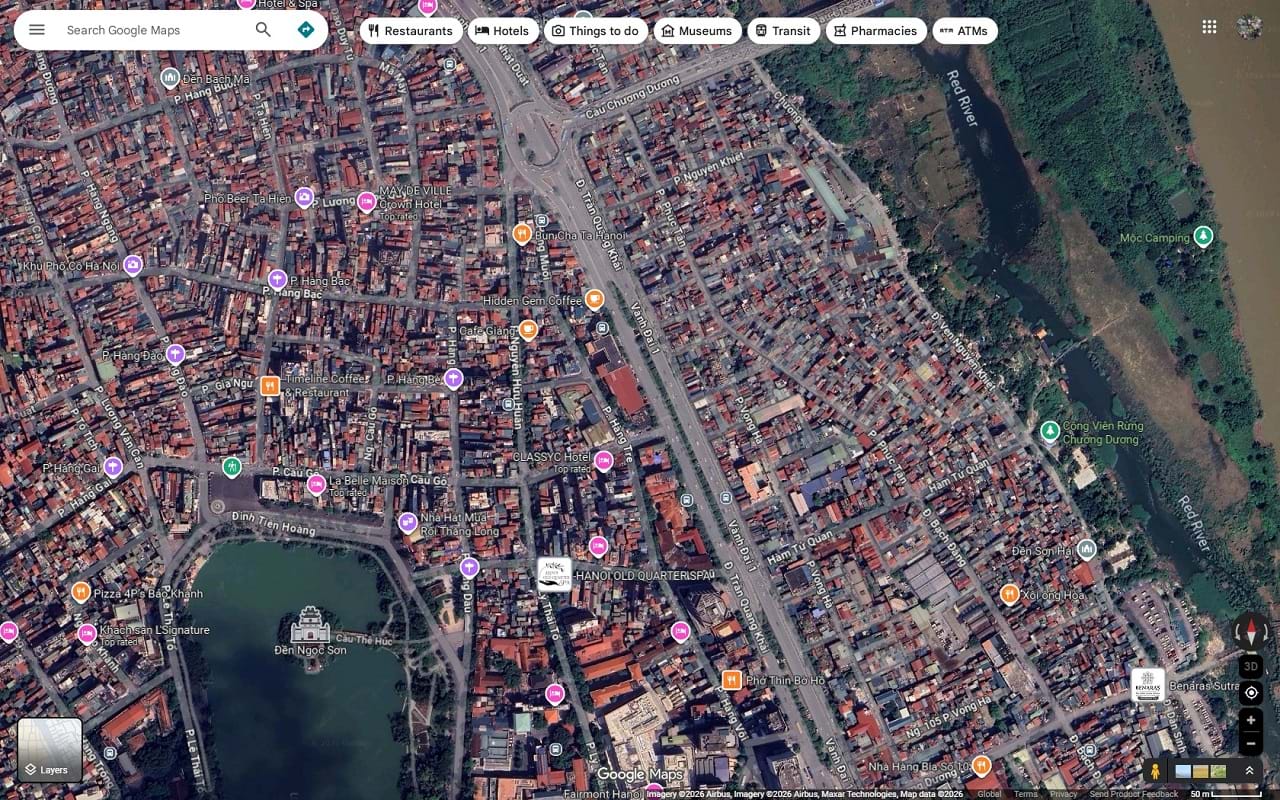
Task: Open Directions using the blue arrow icon
Action: 306,30
